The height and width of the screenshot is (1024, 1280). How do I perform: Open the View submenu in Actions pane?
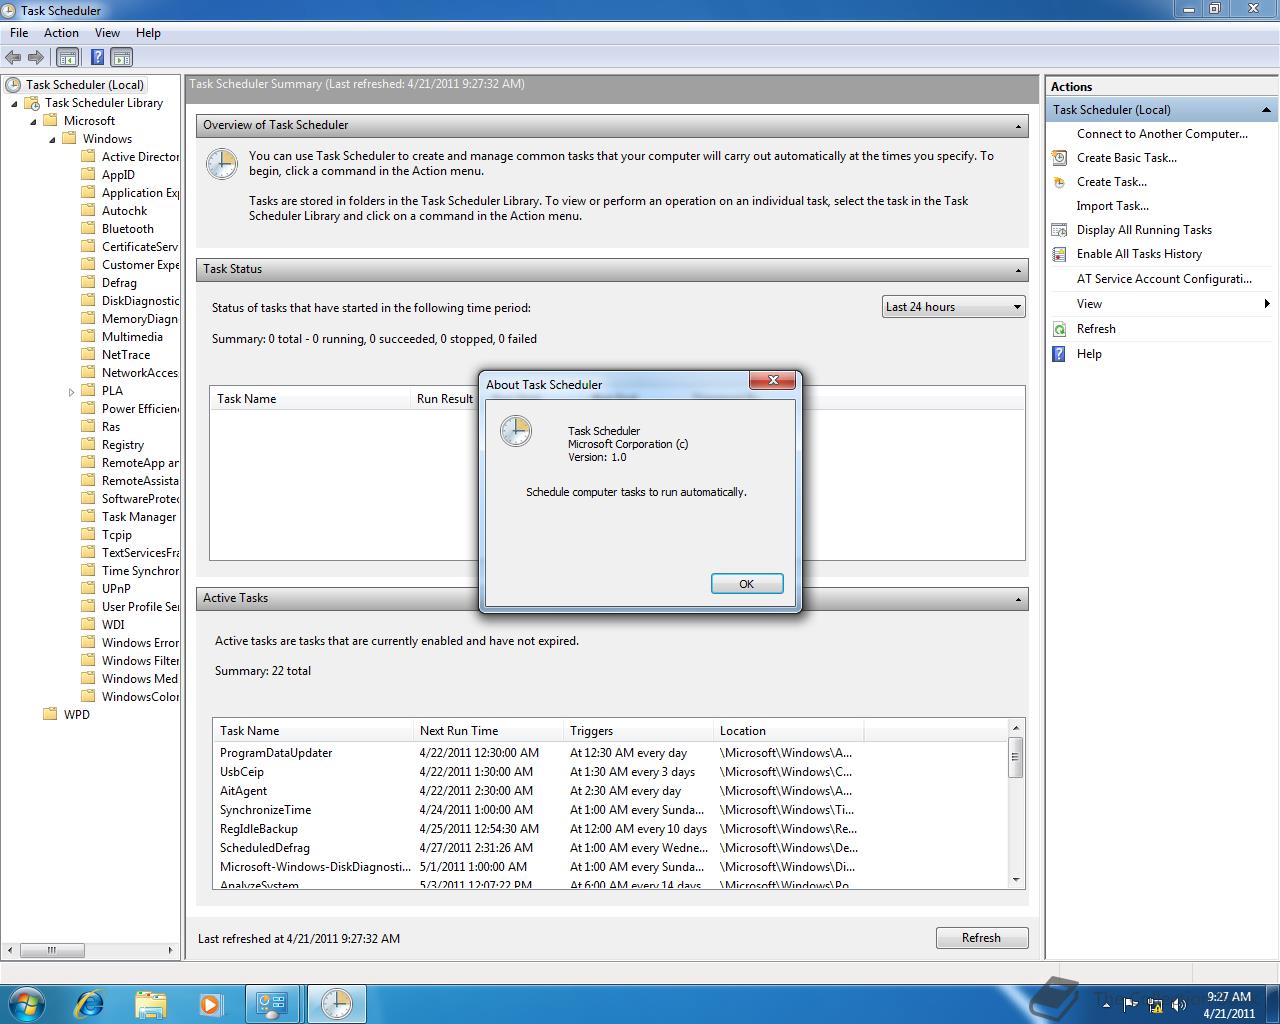click(1161, 304)
